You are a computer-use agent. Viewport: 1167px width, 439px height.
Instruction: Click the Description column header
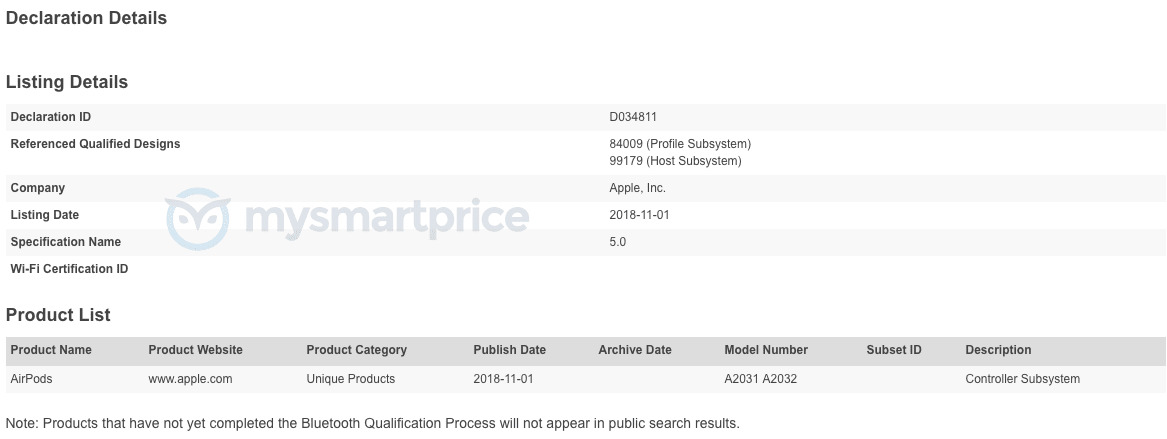[998, 350]
